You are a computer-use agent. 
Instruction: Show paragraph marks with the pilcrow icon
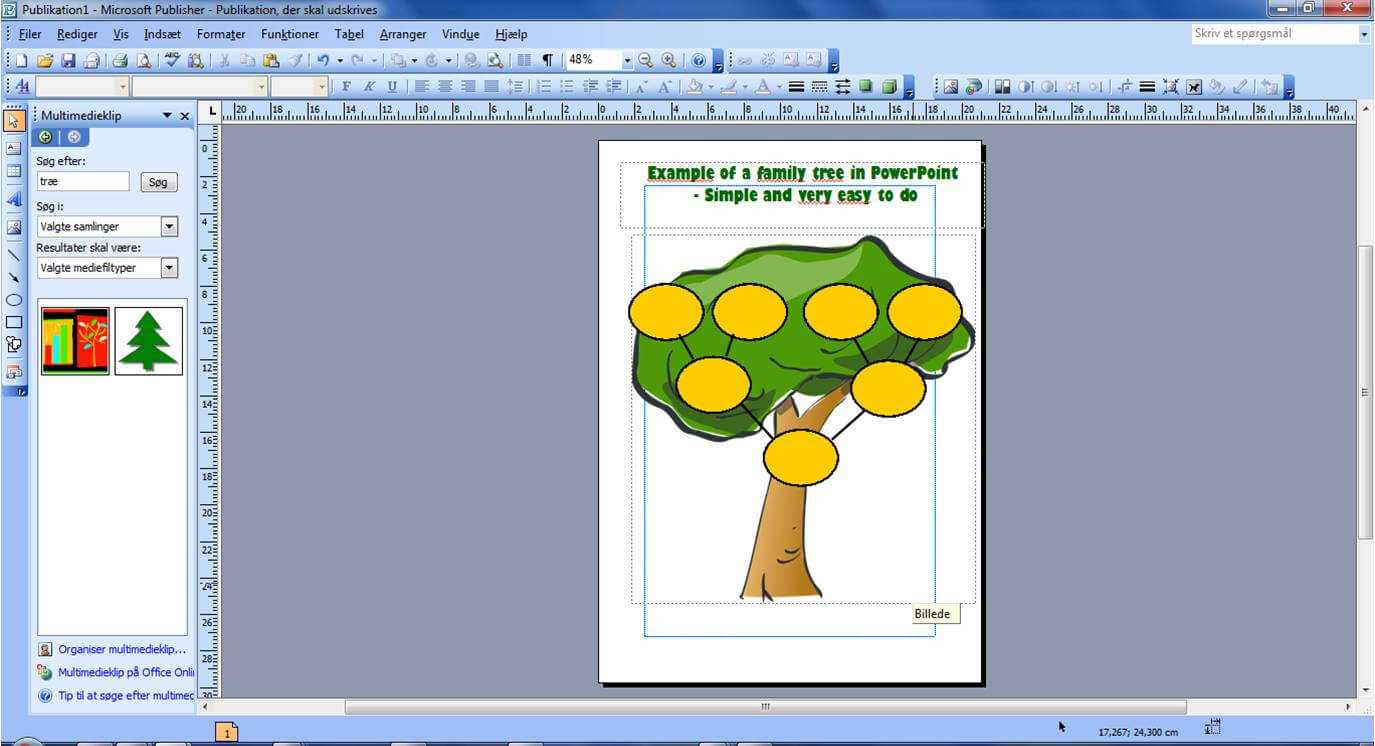click(547, 61)
